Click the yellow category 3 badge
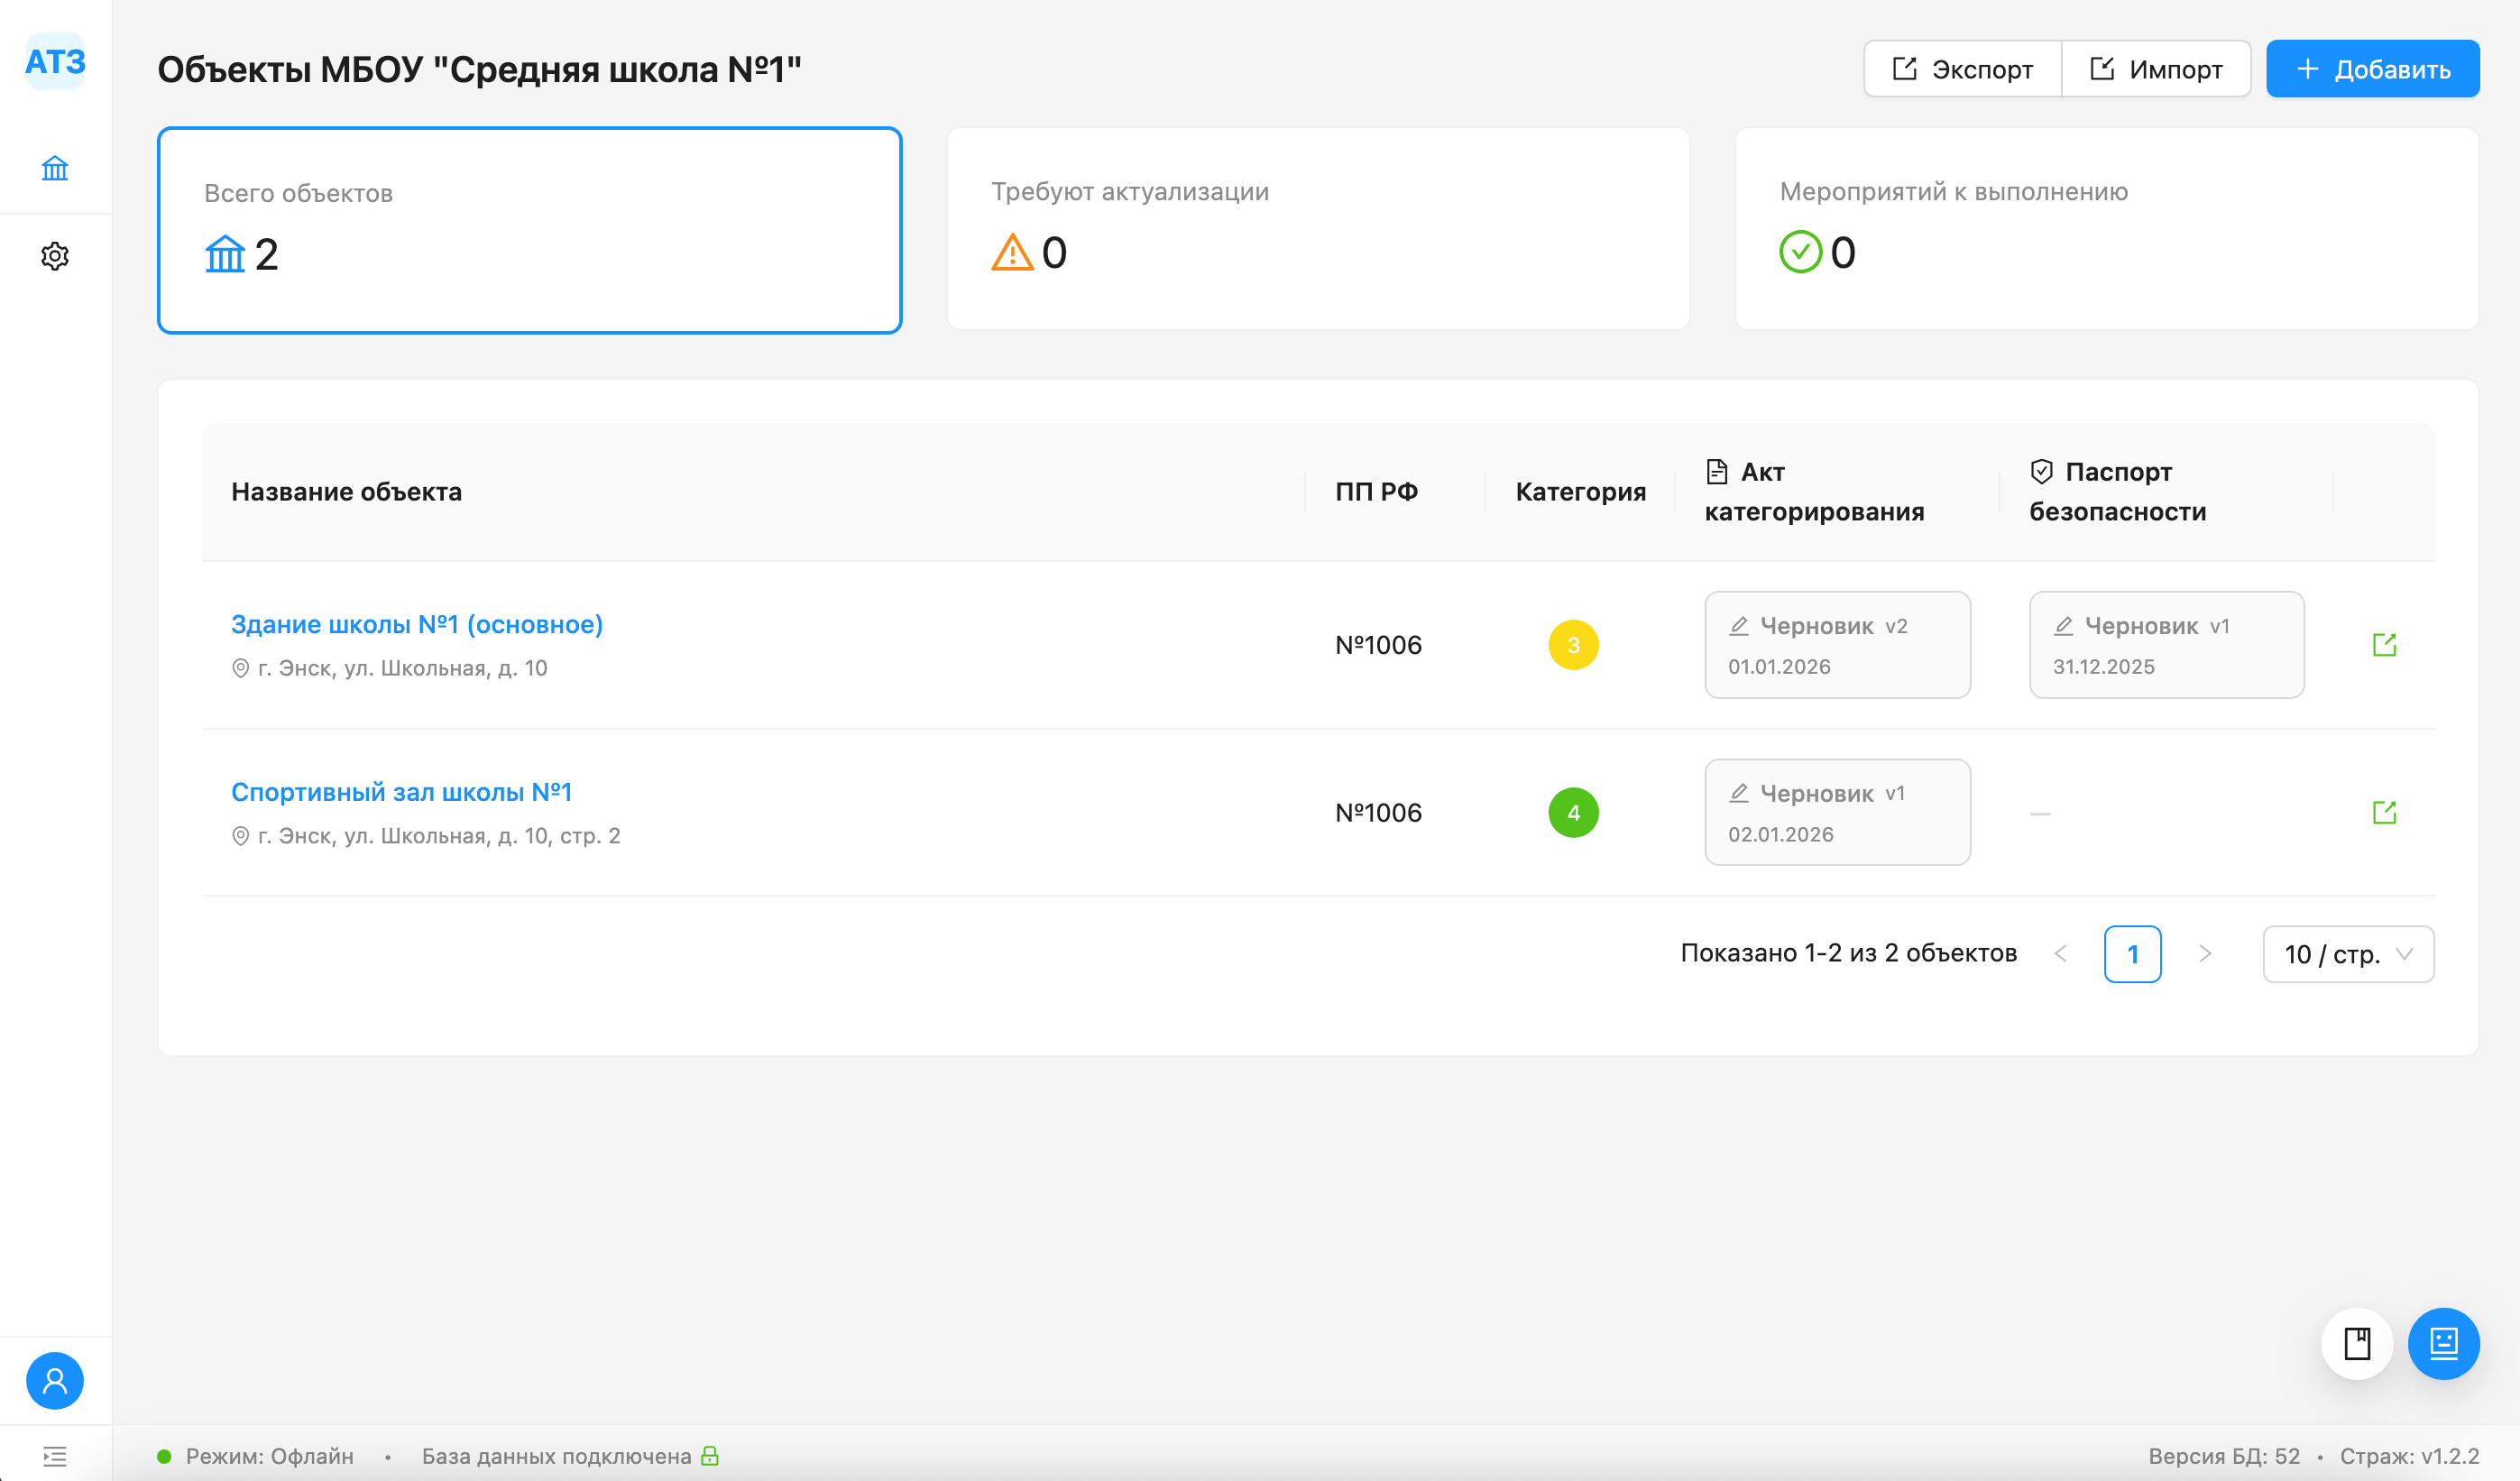Image resolution: width=2520 pixels, height=1481 pixels. pyautogui.click(x=1573, y=645)
